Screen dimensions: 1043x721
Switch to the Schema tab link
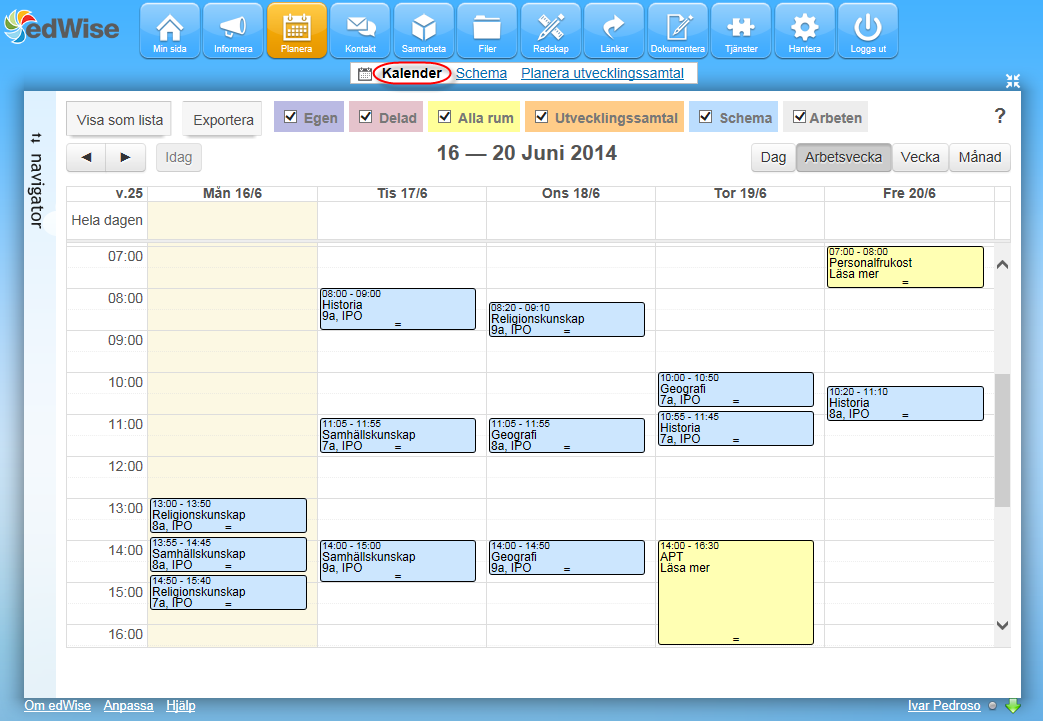(x=481, y=73)
